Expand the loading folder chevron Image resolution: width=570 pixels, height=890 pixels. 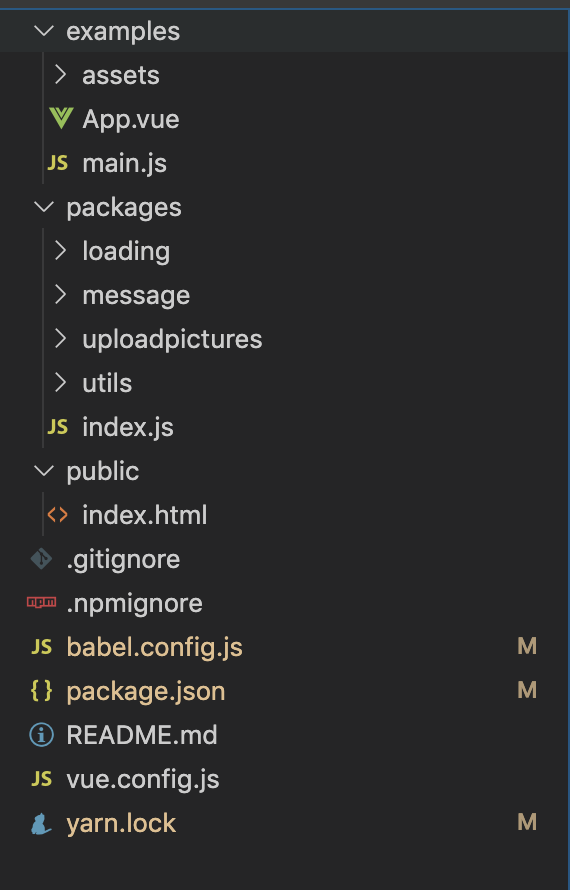(x=61, y=250)
